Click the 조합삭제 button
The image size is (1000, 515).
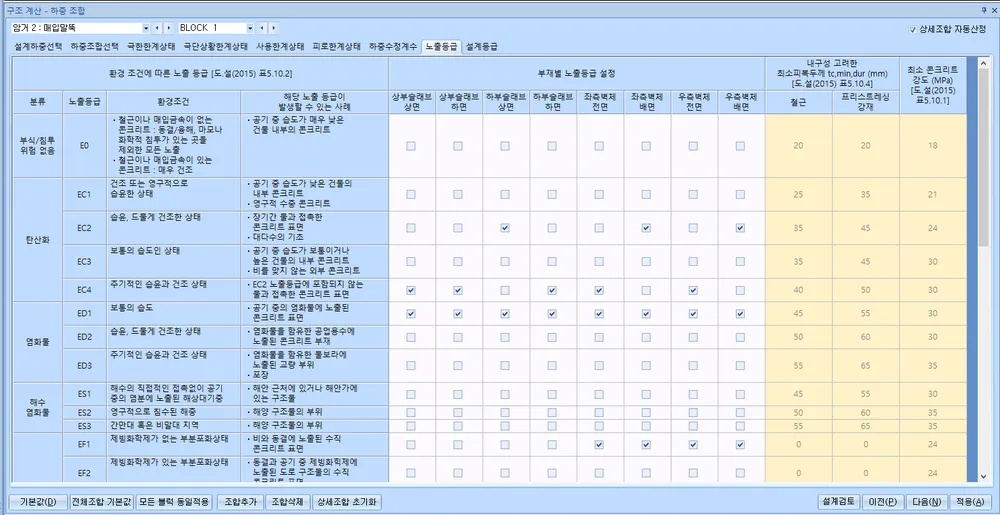tap(288, 502)
